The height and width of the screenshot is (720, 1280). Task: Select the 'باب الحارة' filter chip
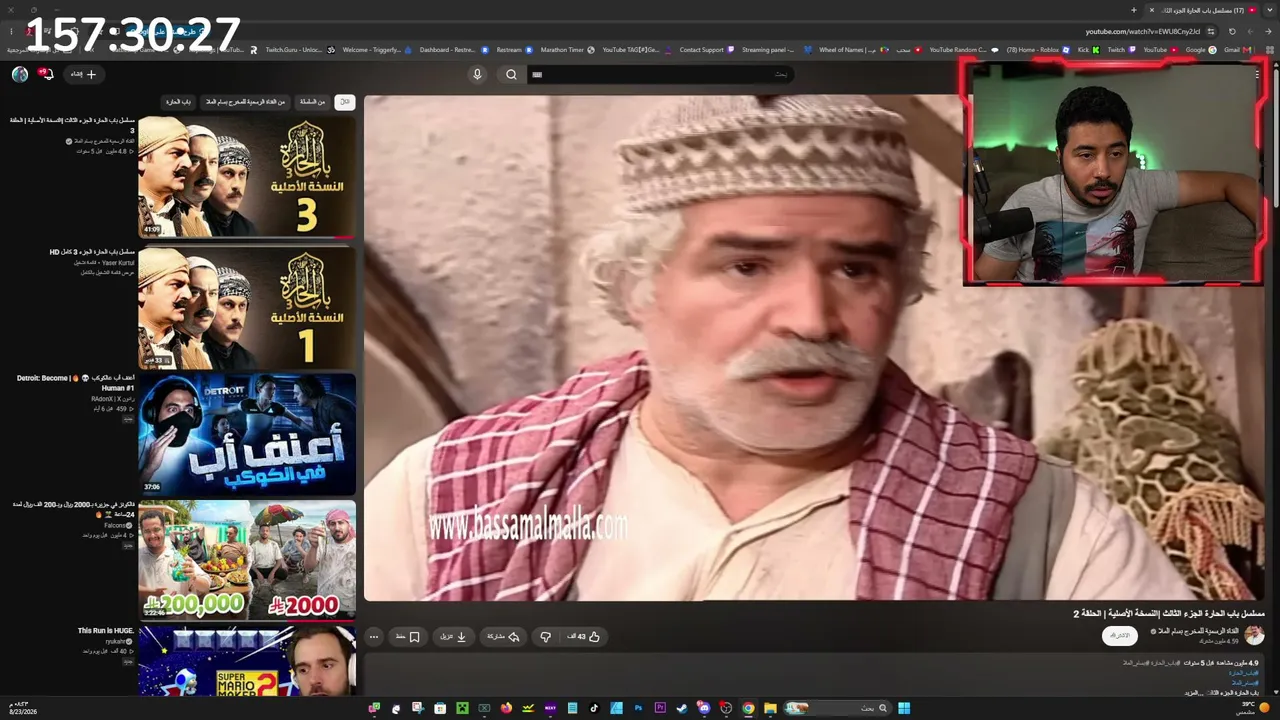point(179,102)
